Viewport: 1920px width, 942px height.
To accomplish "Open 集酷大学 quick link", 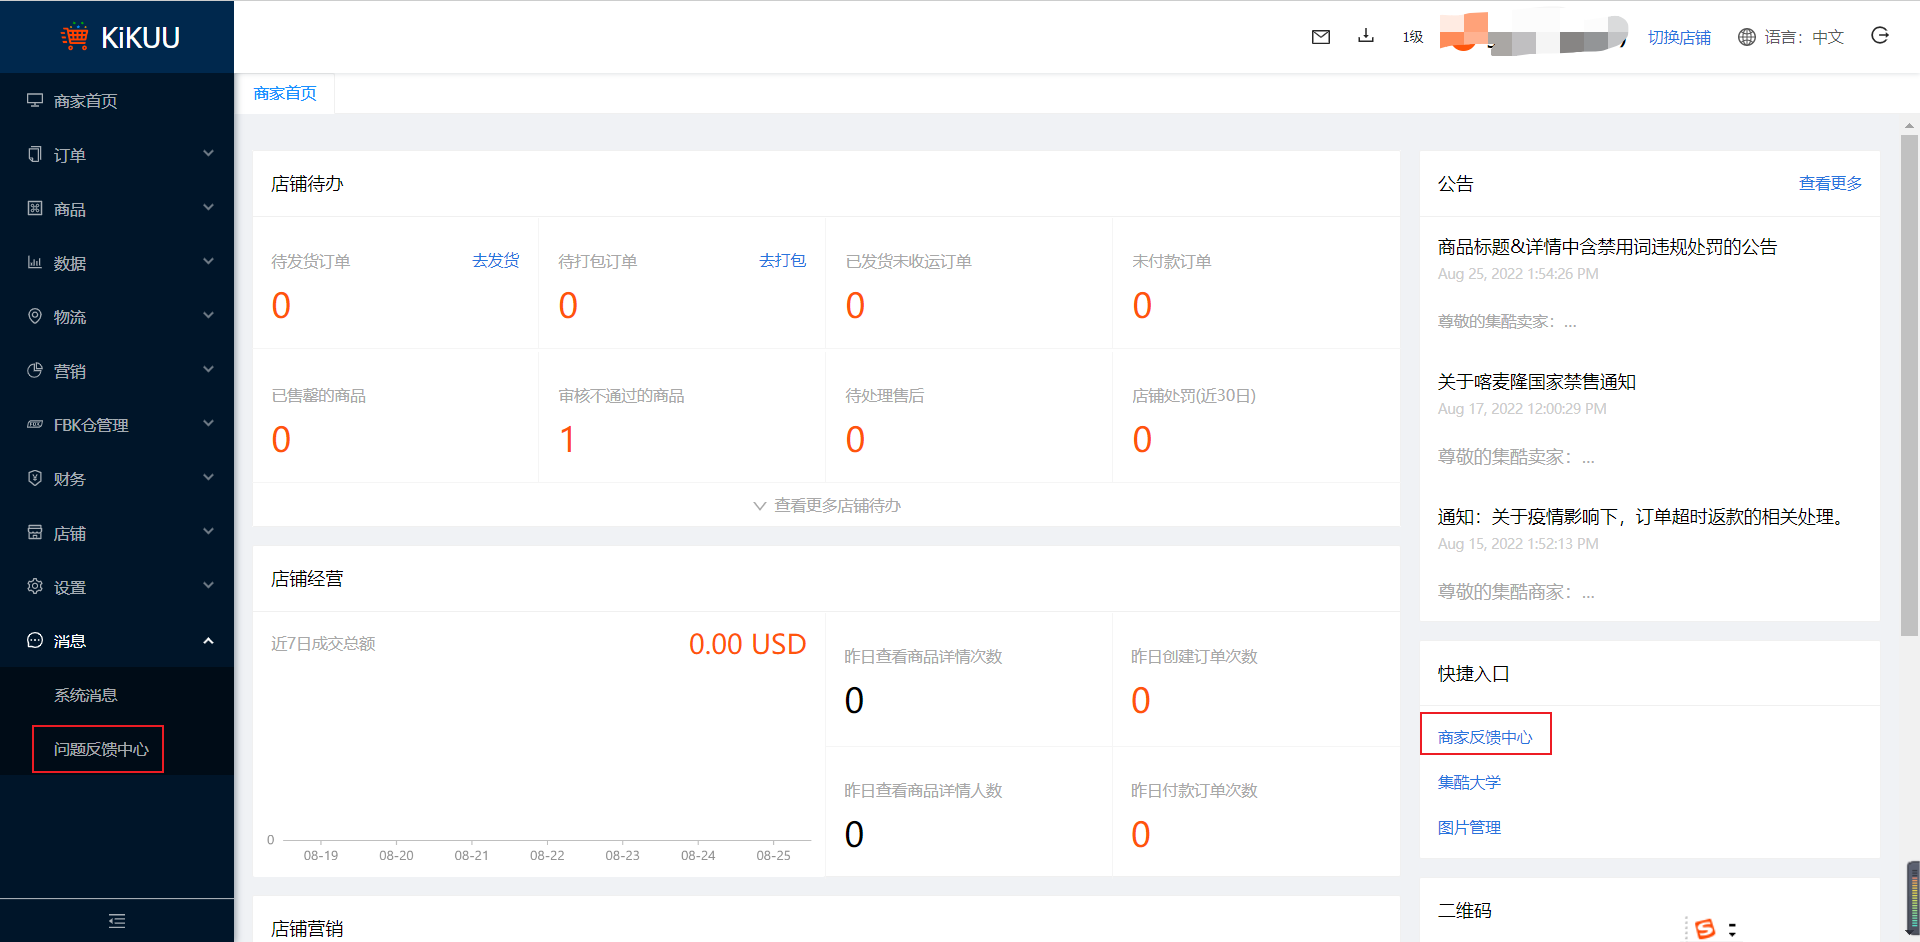I will (1470, 782).
